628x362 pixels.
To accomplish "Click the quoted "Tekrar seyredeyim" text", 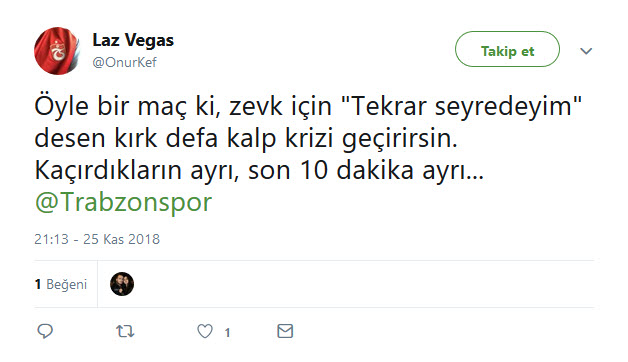I will (461, 106).
